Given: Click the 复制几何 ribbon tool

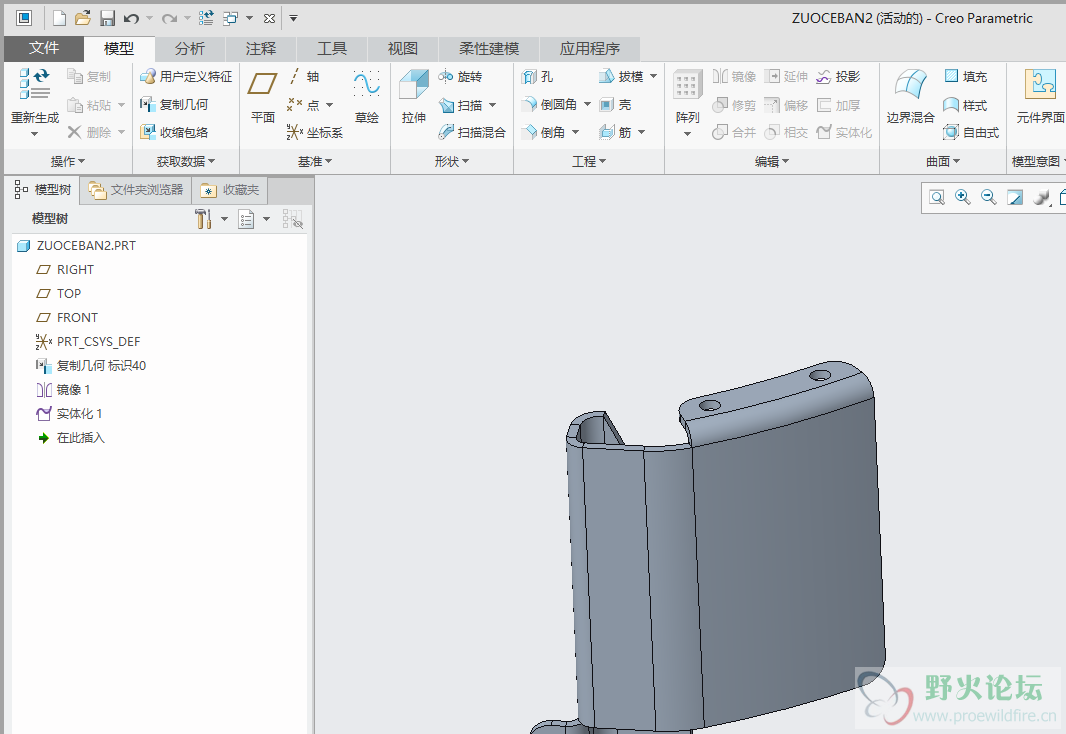Looking at the screenshot, I should pyautogui.click(x=174, y=104).
